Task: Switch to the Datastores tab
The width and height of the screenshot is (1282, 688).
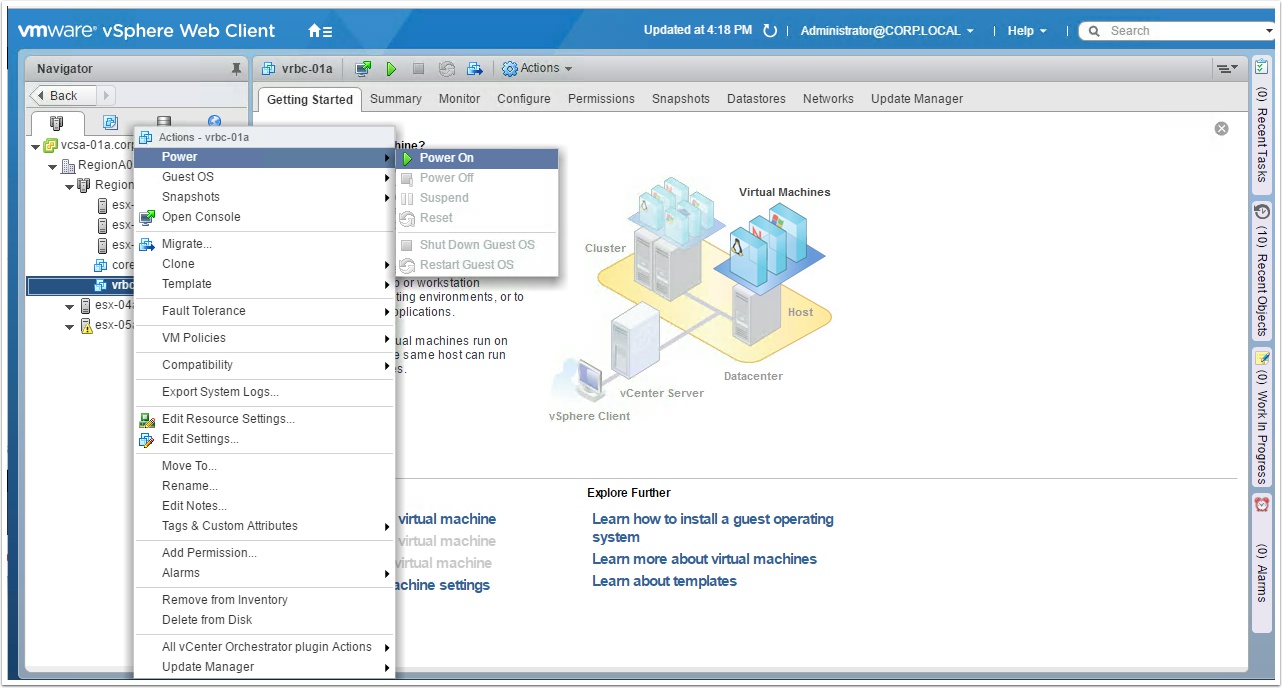Action: click(x=756, y=99)
